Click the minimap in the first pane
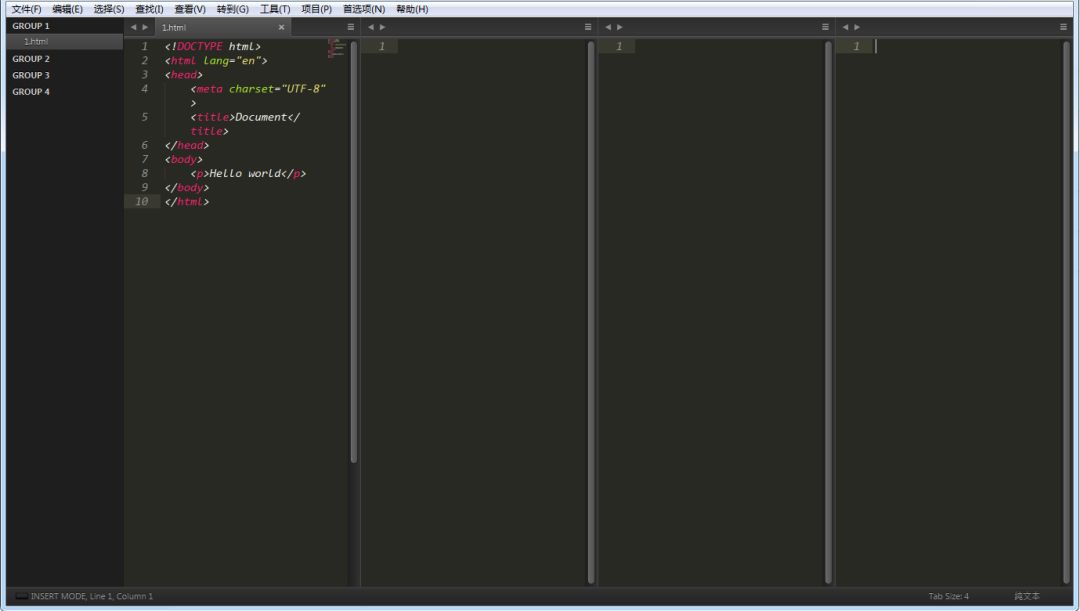The height and width of the screenshot is (611, 1080). point(336,48)
